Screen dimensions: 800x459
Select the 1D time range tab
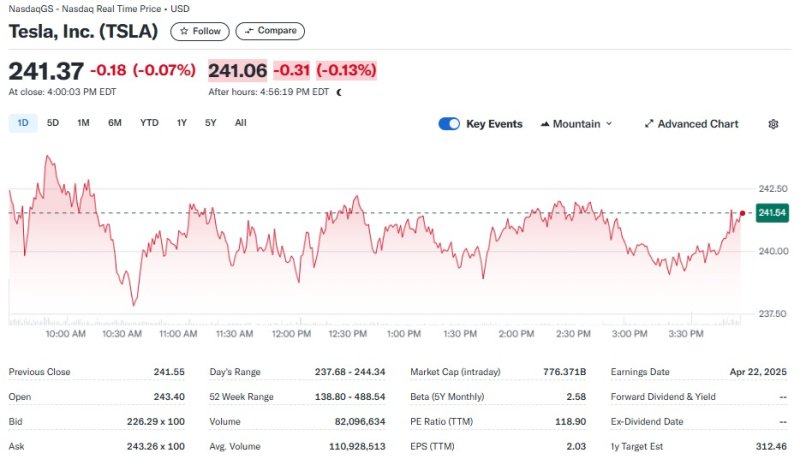tap(23, 123)
